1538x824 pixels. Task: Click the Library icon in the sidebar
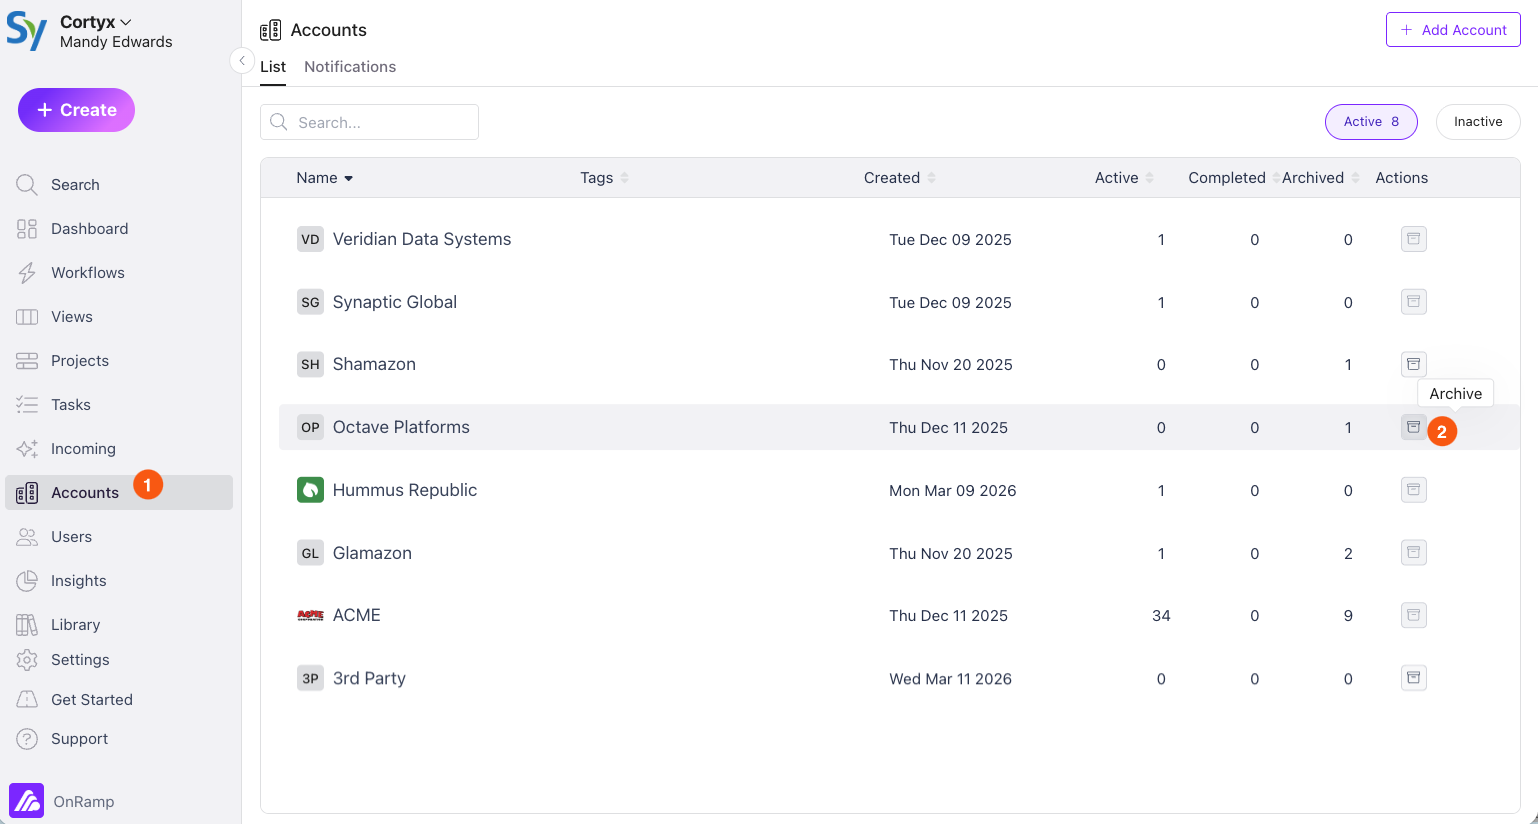click(26, 624)
